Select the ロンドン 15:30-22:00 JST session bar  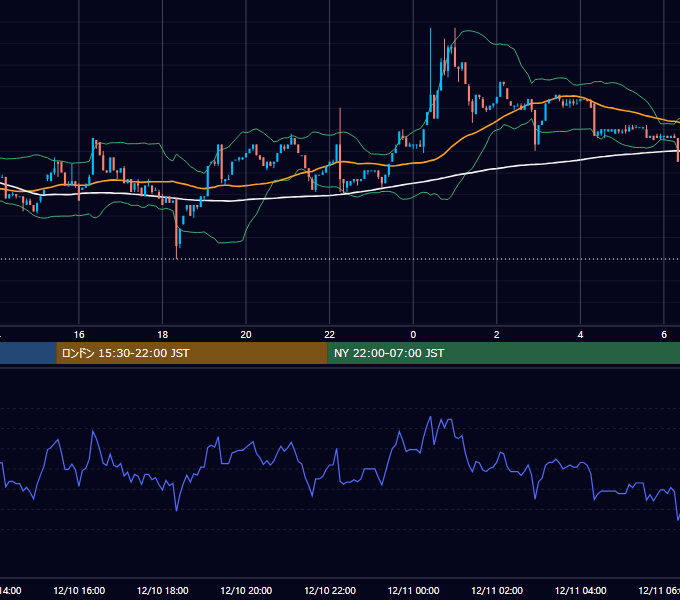[x=192, y=353]
